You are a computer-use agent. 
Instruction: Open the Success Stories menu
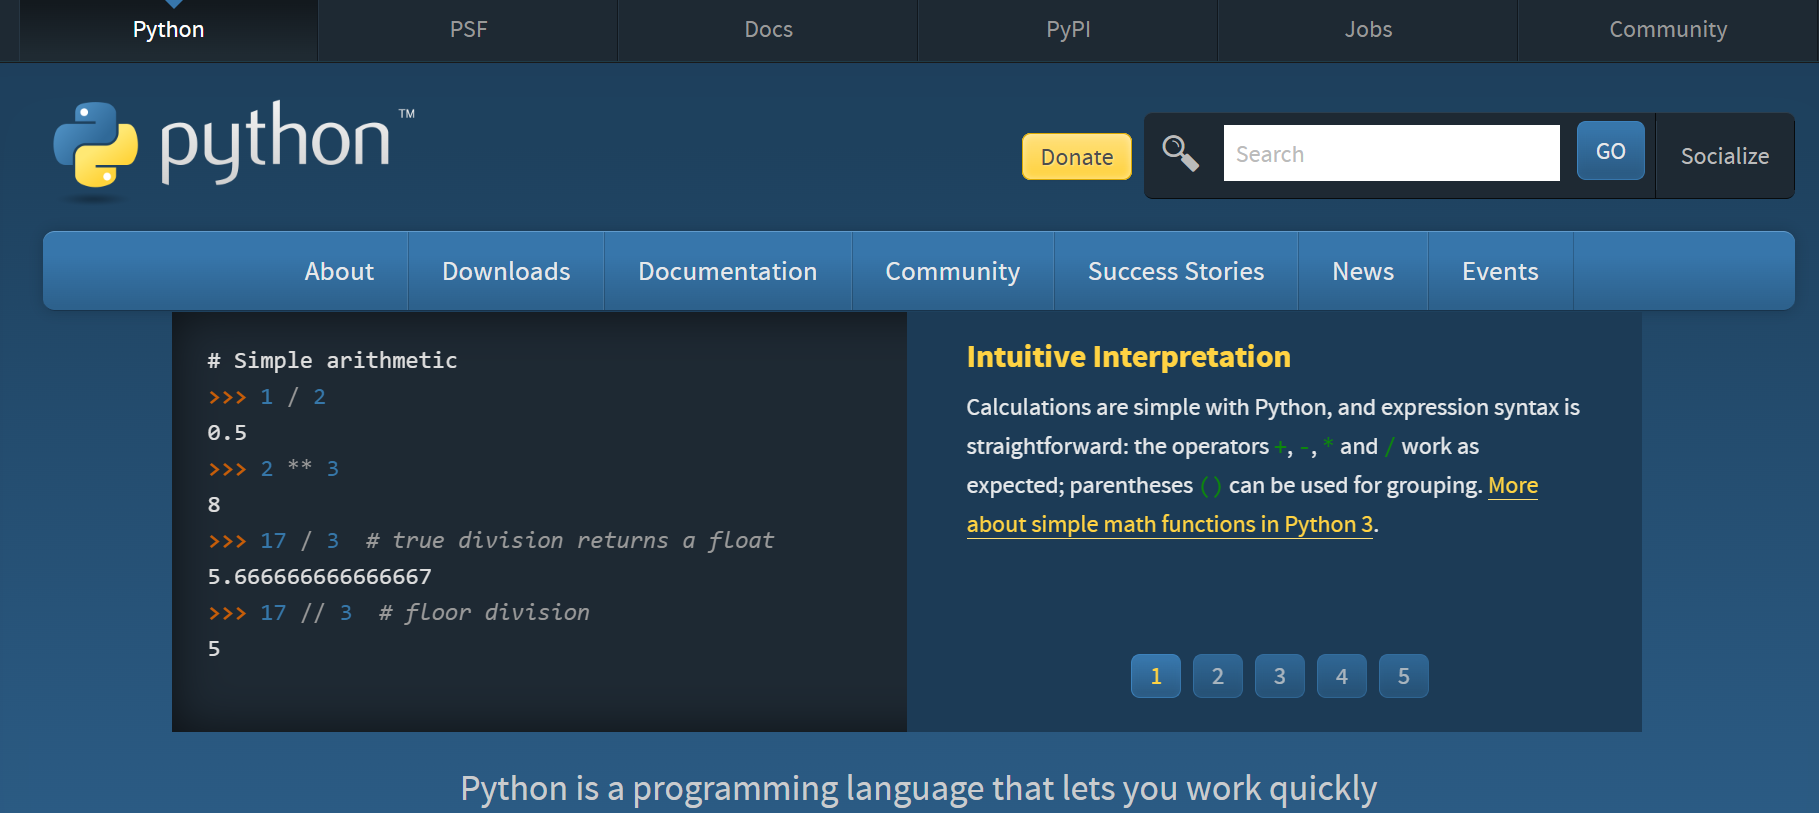[x=1176, y=271]
